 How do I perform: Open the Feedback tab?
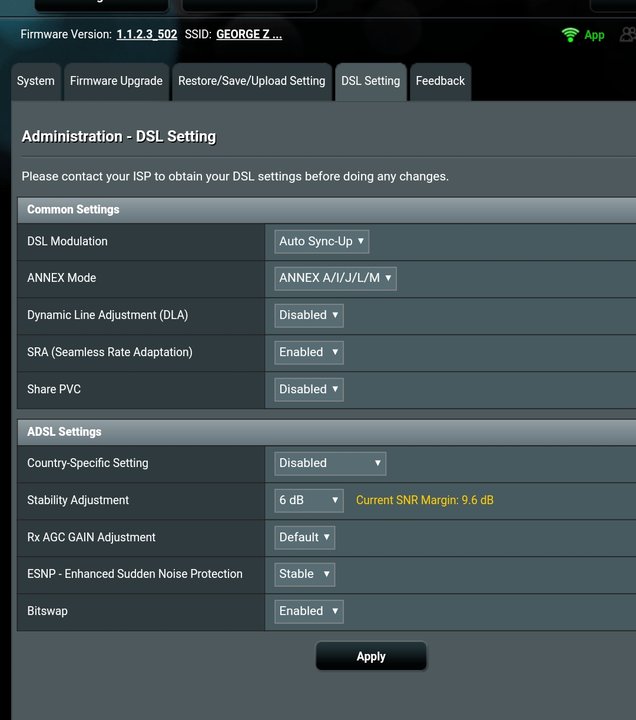[440, 81]
